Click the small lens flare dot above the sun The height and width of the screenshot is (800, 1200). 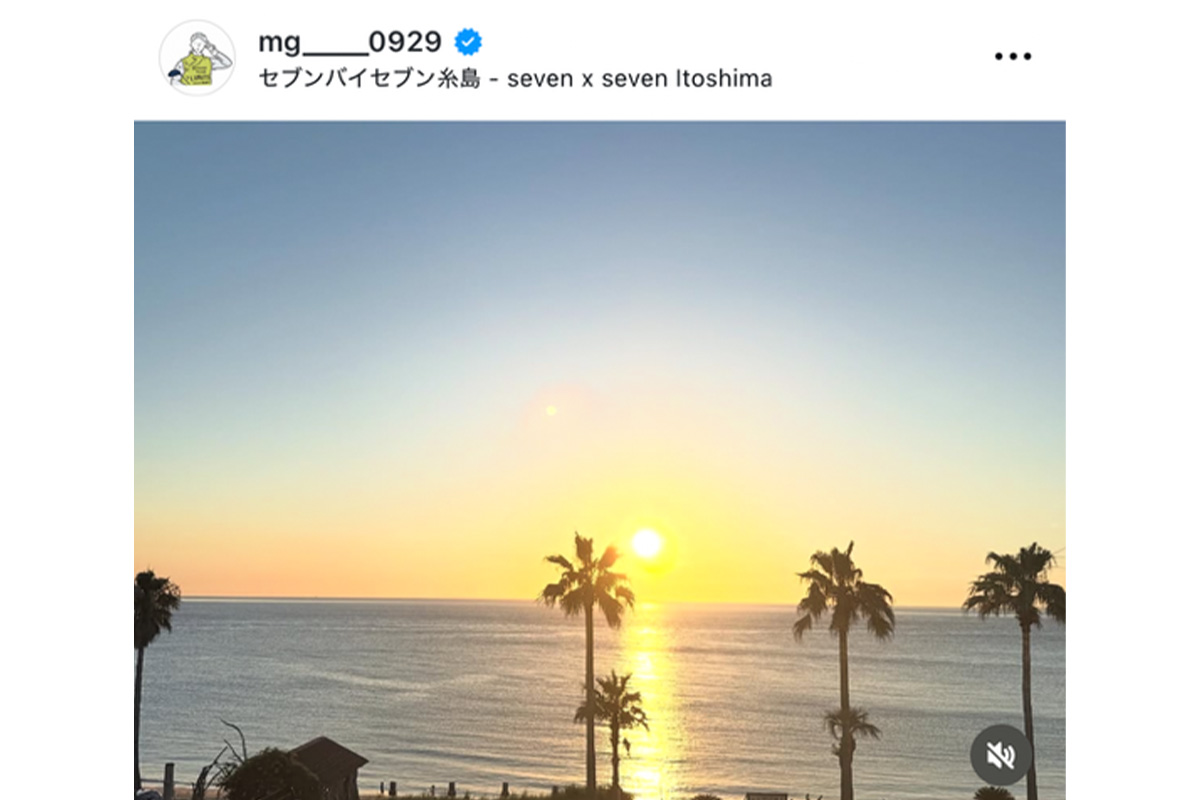tap(550, 410)
